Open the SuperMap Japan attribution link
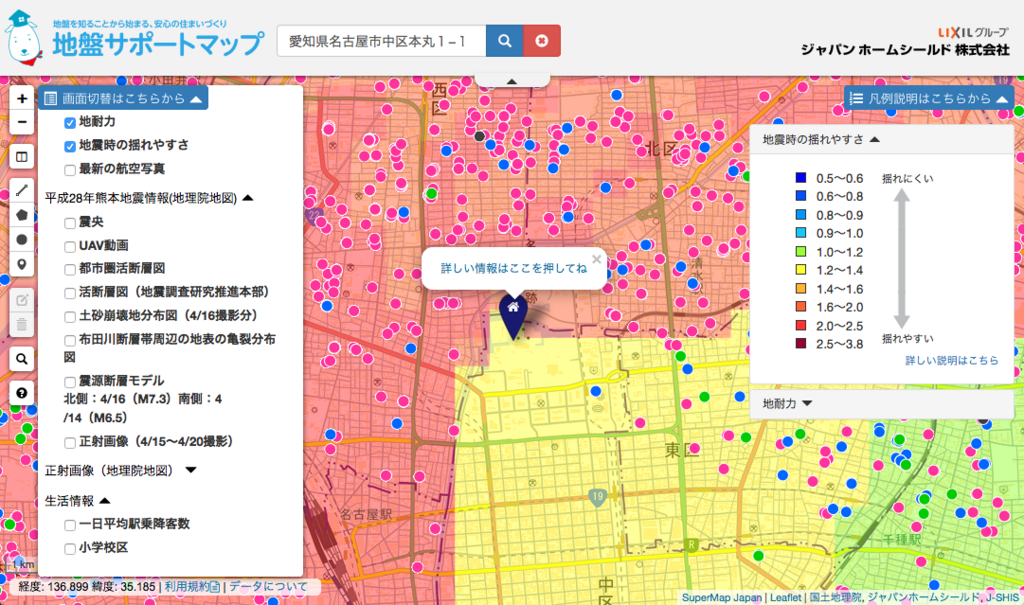This screenshot has height=605, width=1024. [x=722, y=597]
